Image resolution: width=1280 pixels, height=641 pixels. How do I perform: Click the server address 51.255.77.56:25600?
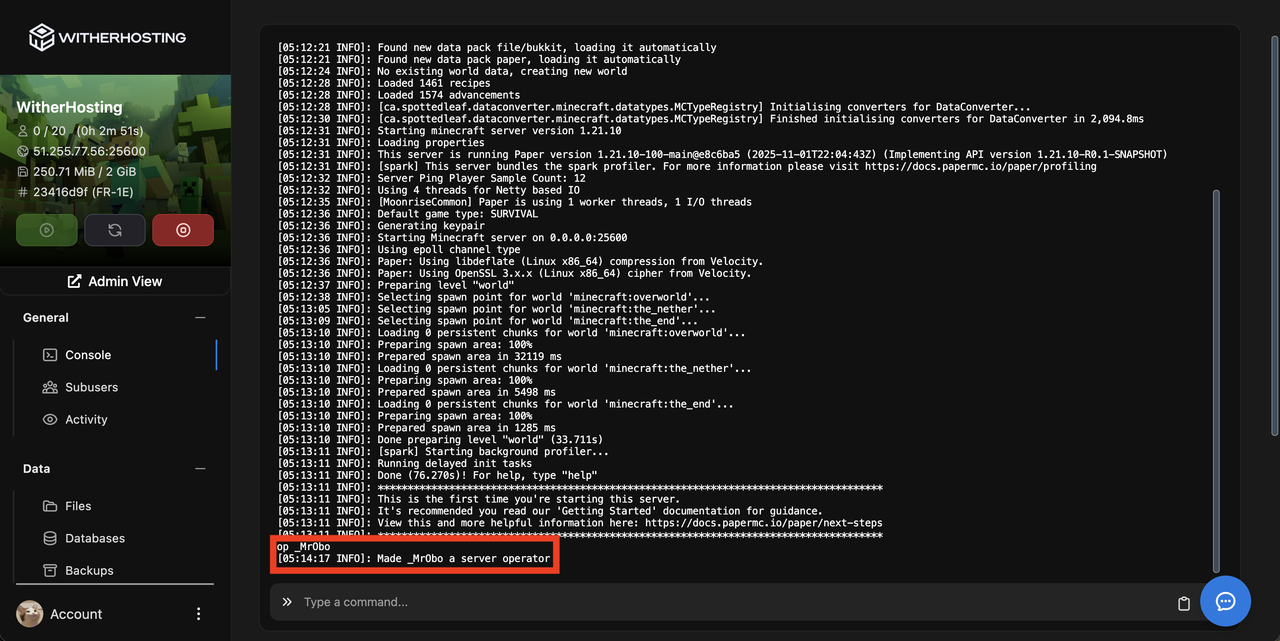pos(89,151)
